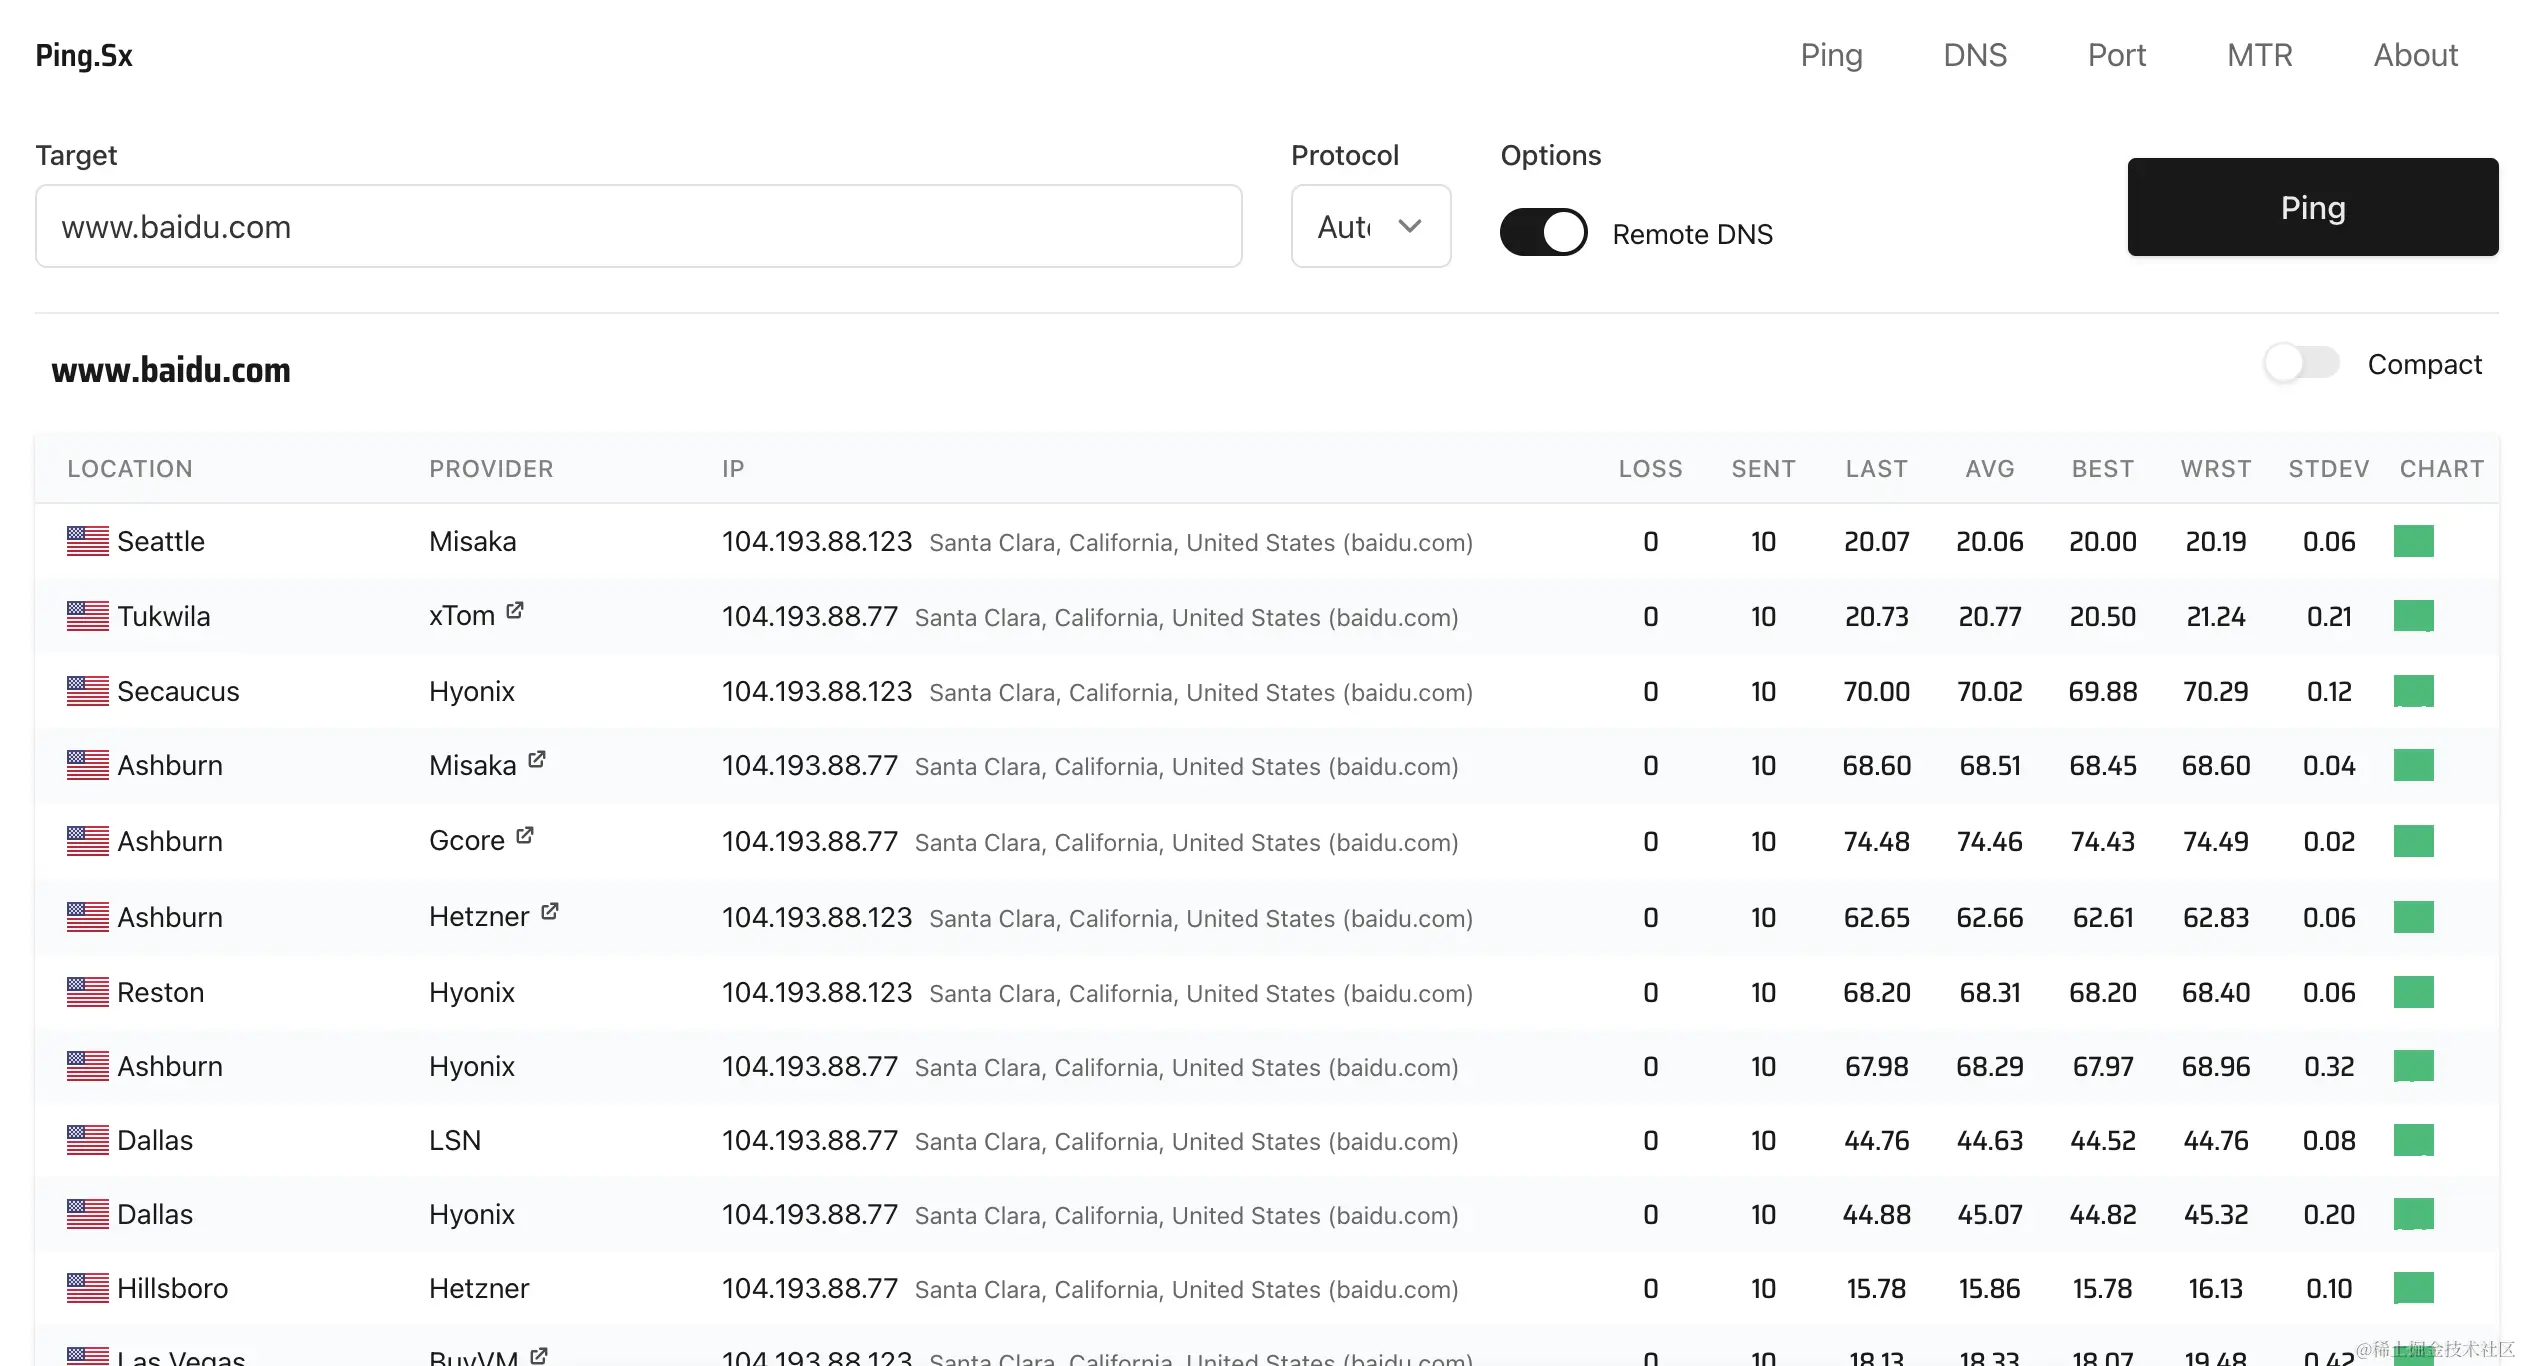This screenshot has height=1366, width=2522.
Task: Click external link icon next to Hetzner Ashburn
Action: (x=549, y=911)
